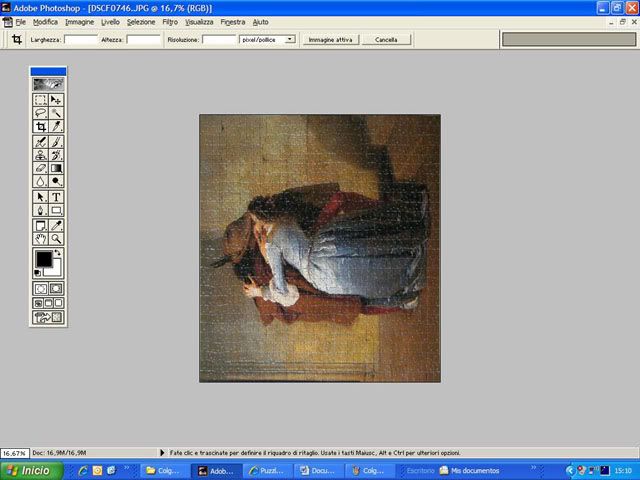640x480 pixels.
Task: Switch to Puzzl... taskbar window
Action: 267,471
